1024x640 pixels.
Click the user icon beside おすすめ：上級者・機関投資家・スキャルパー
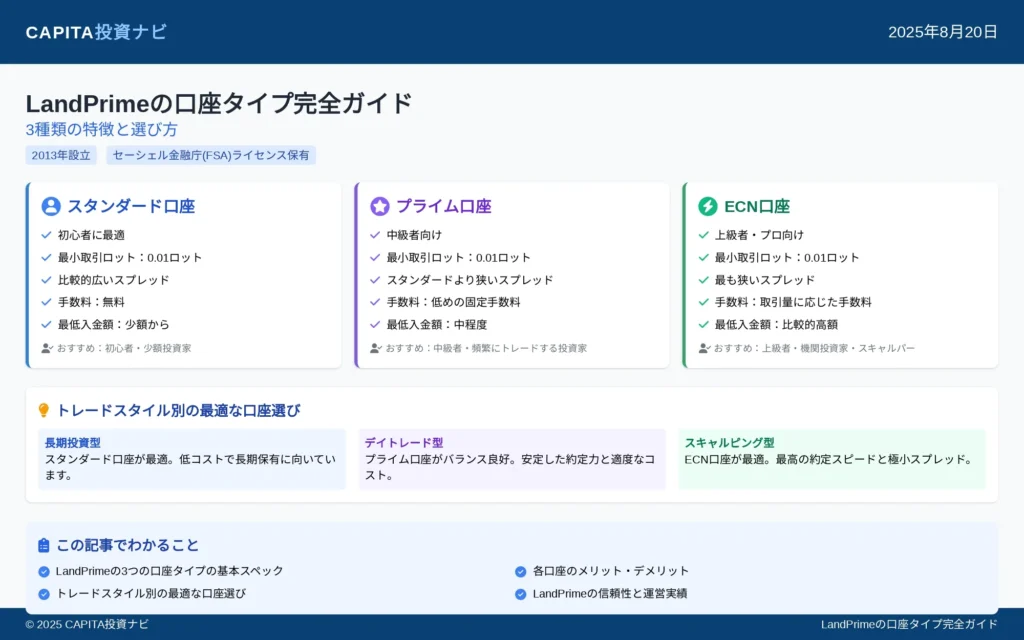pos(704,349)
